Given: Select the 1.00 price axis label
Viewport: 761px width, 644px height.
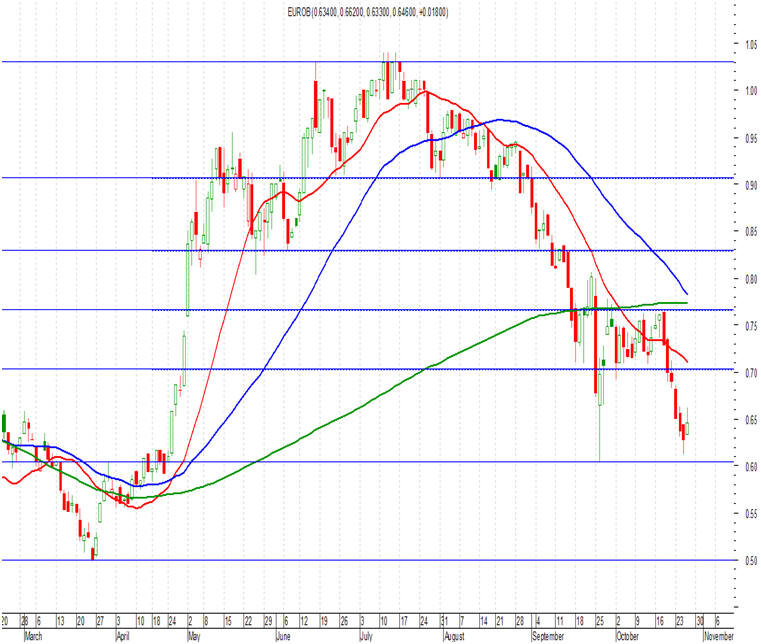Looking at the screenshot, I should 751,91.
